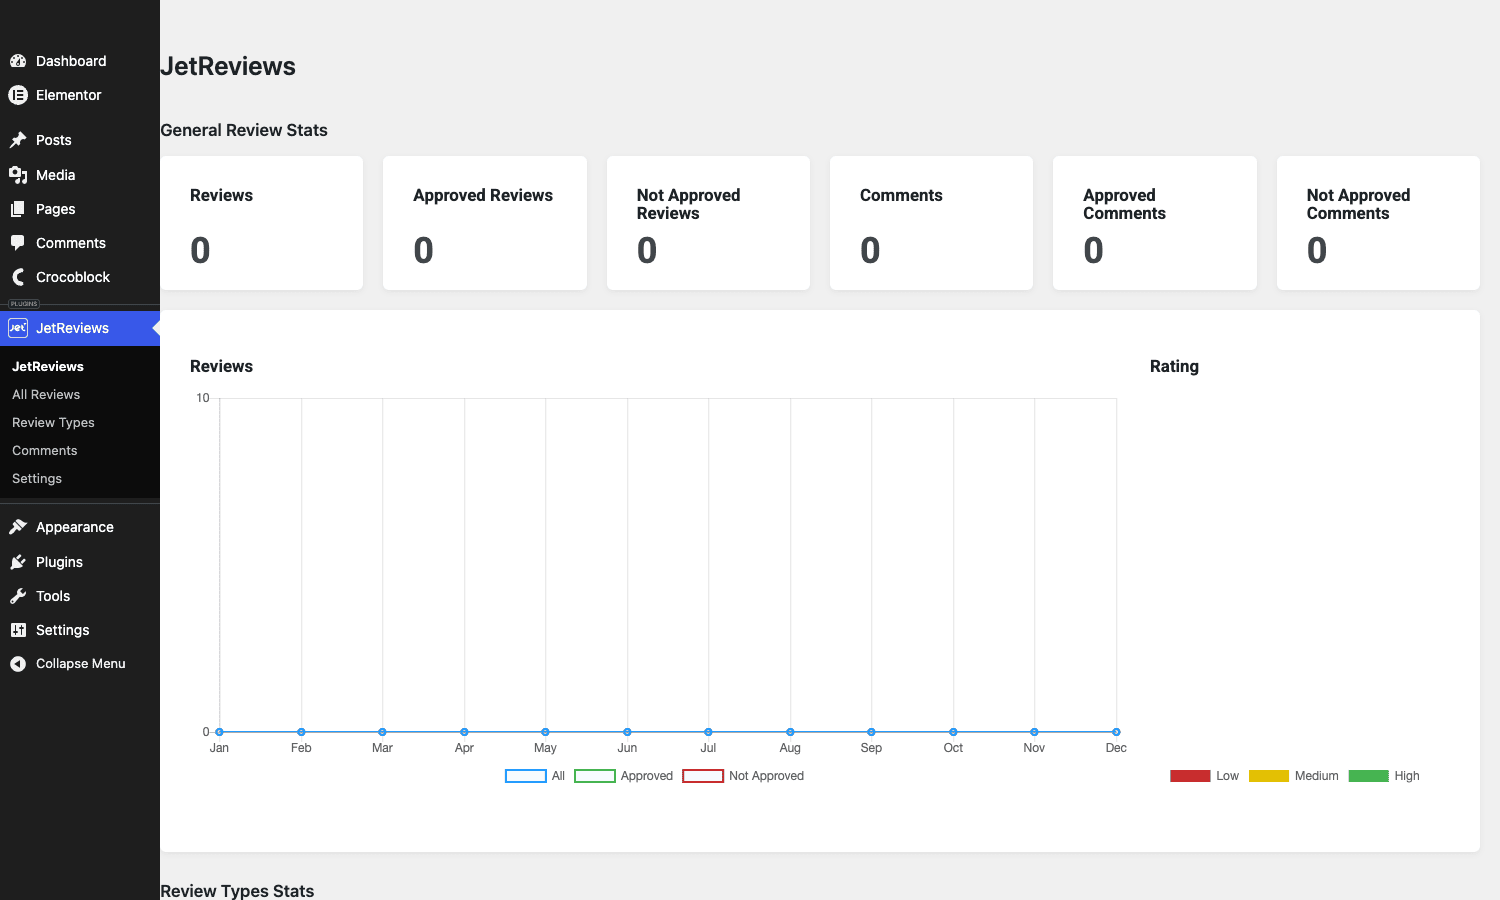1500x900 pixels.
Task: Open the Dashboard menu item
Action: coord(80,61)
